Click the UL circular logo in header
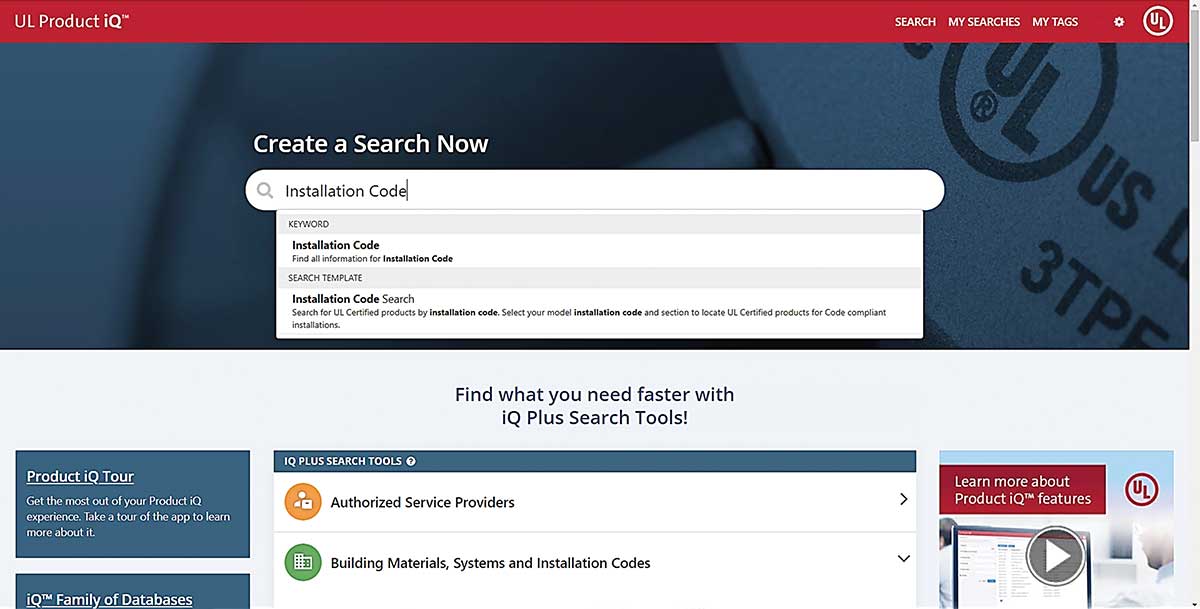The image size is (1200, 609). tap(1158, 22)
